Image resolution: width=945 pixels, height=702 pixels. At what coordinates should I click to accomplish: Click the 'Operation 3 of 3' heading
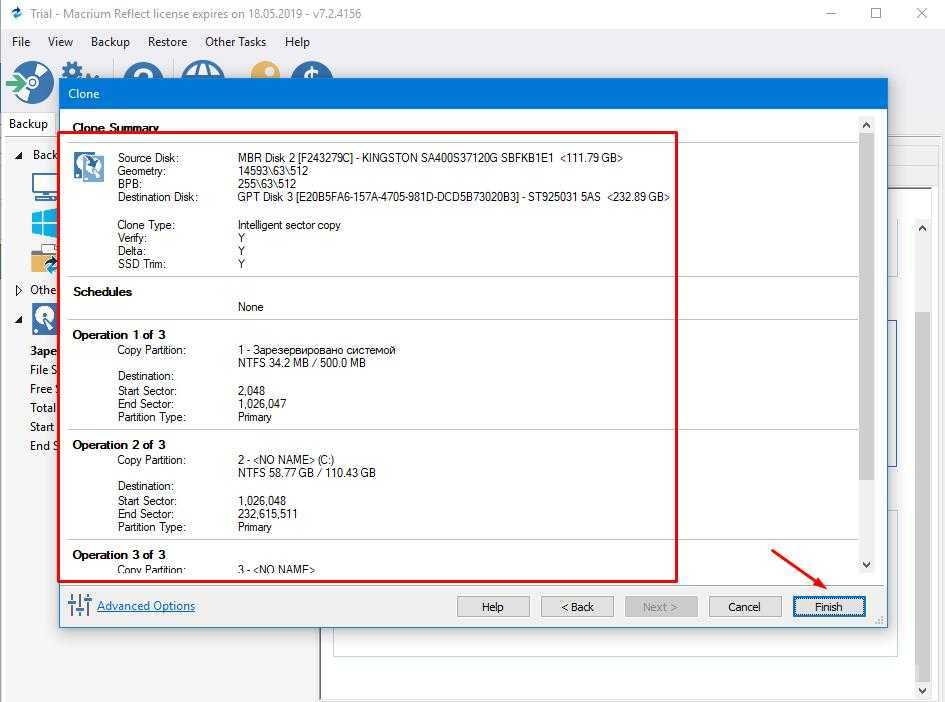[x=119, y=554]
